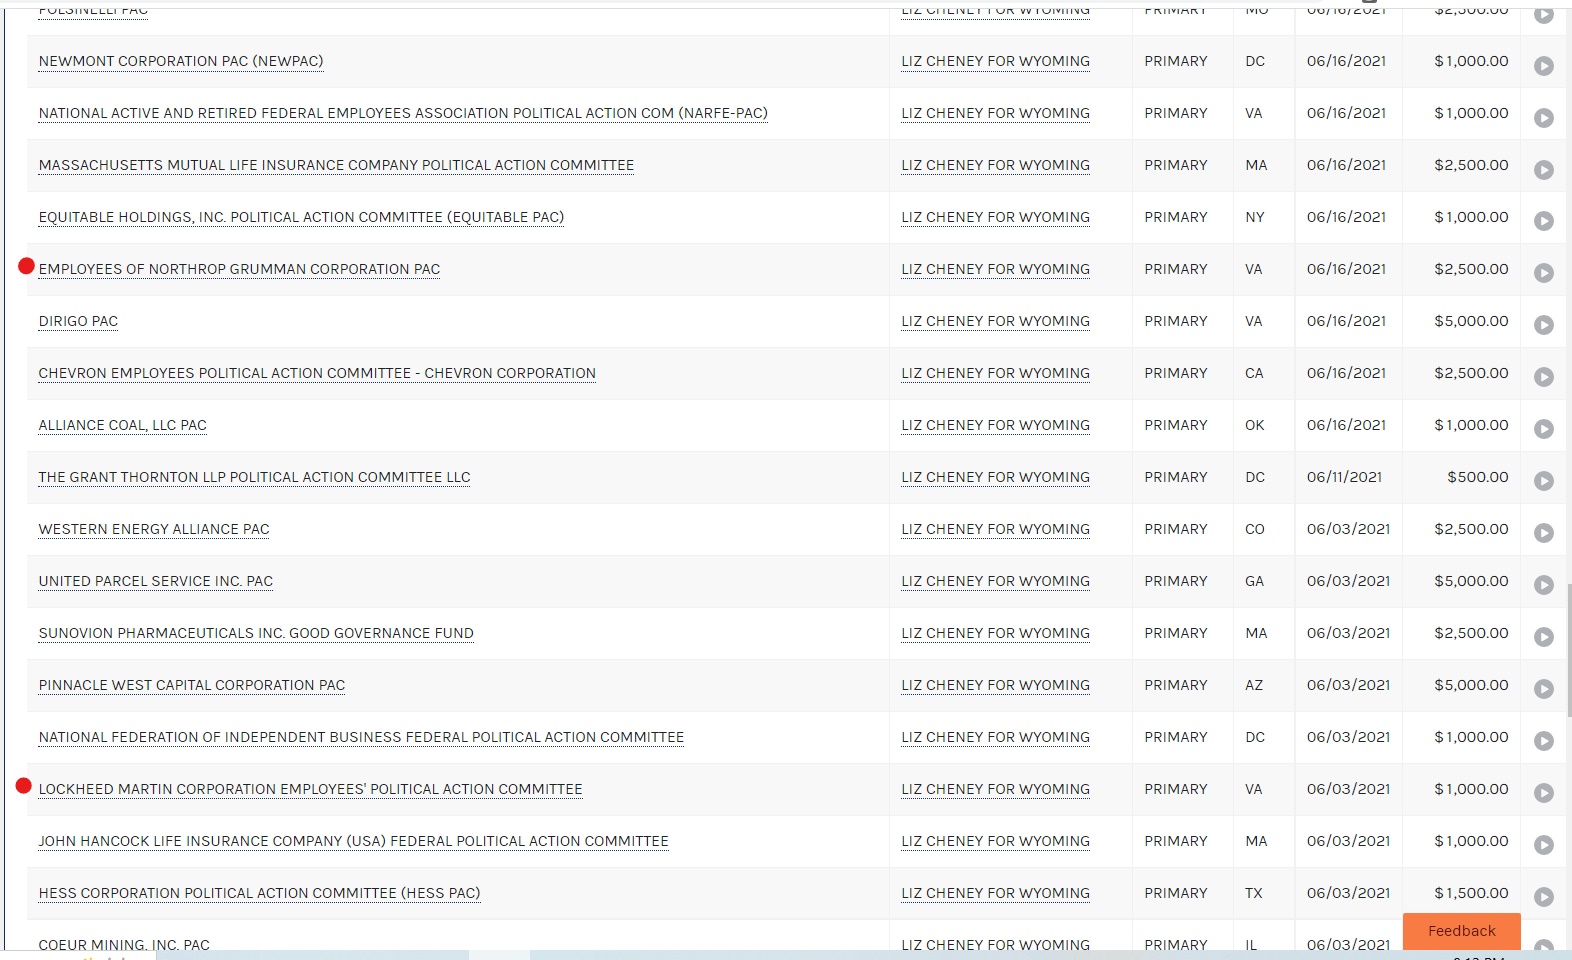
Task: Show National Federation of Independent Business row arrow
Action: (x=1544, y=741)
